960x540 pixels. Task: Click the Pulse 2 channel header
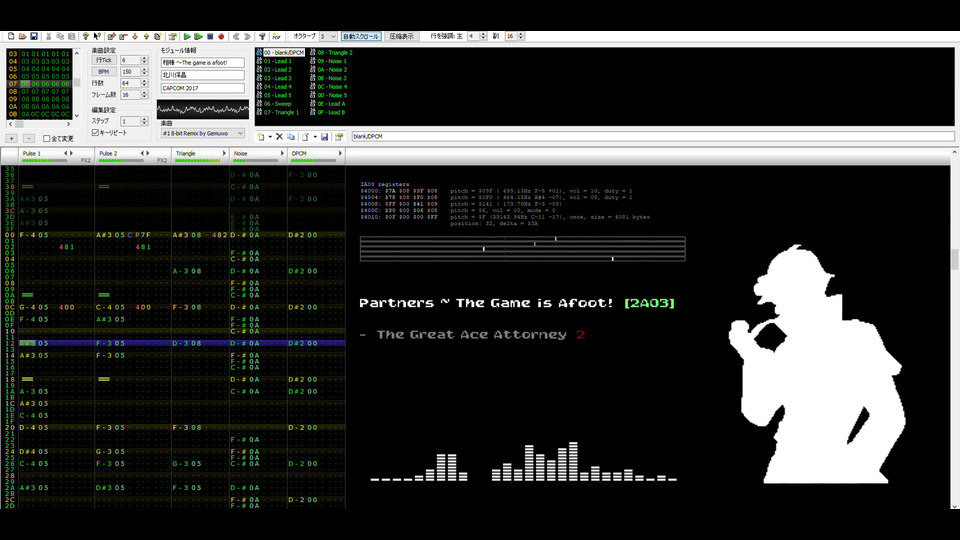tap(133, 157)
